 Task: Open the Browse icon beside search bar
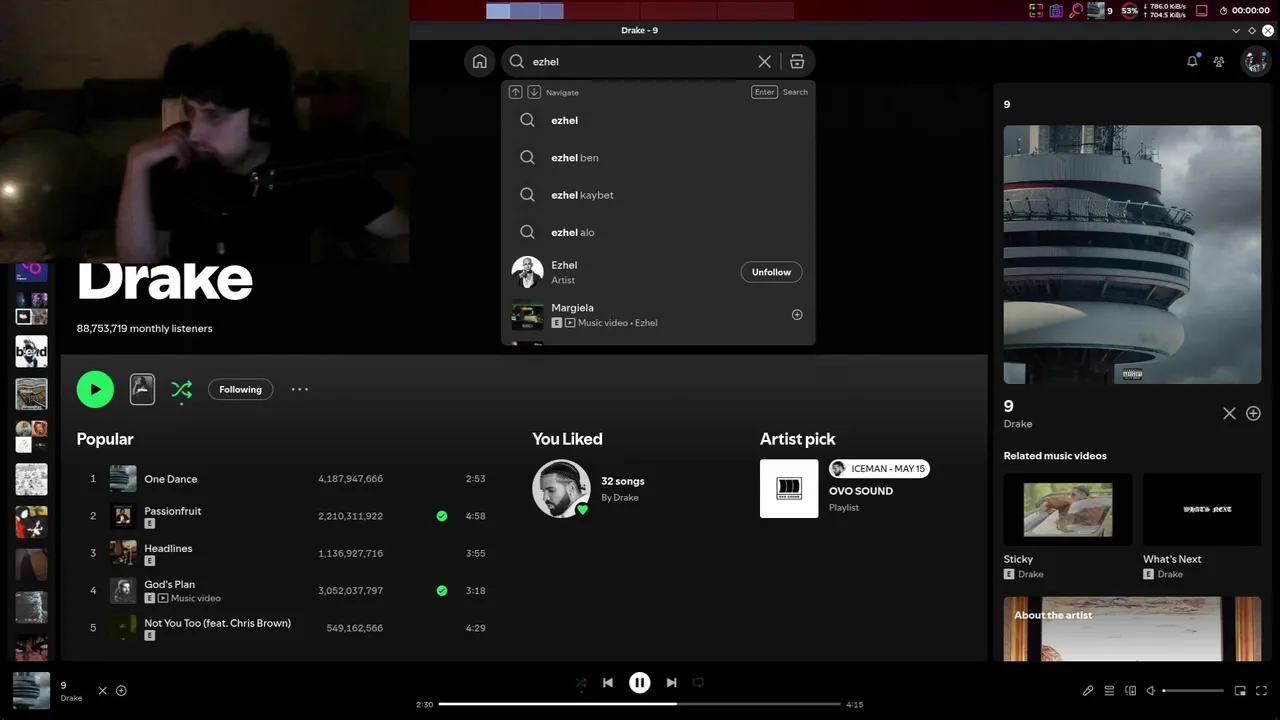[797, 61]
